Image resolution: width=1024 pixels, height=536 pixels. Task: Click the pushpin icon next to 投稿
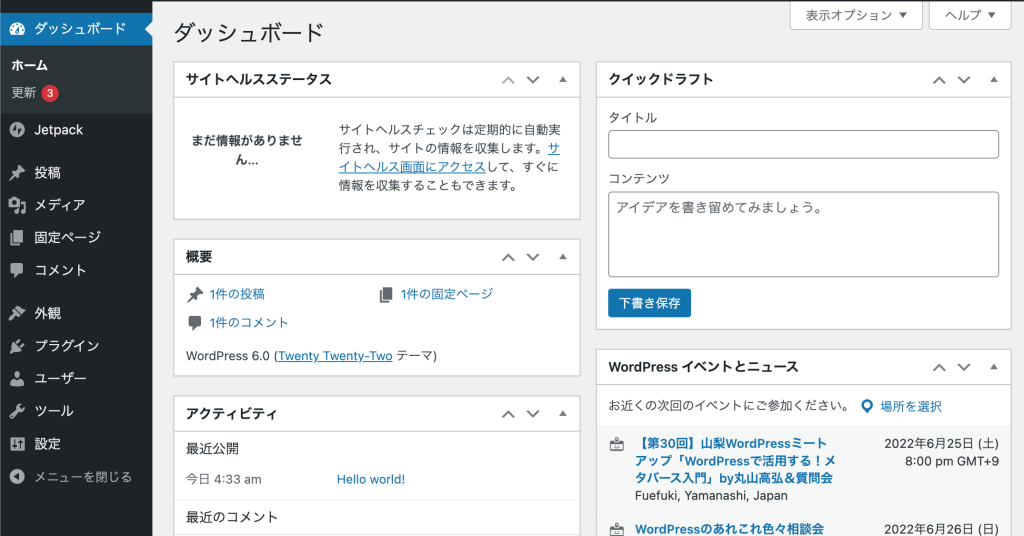coord(18,172)
